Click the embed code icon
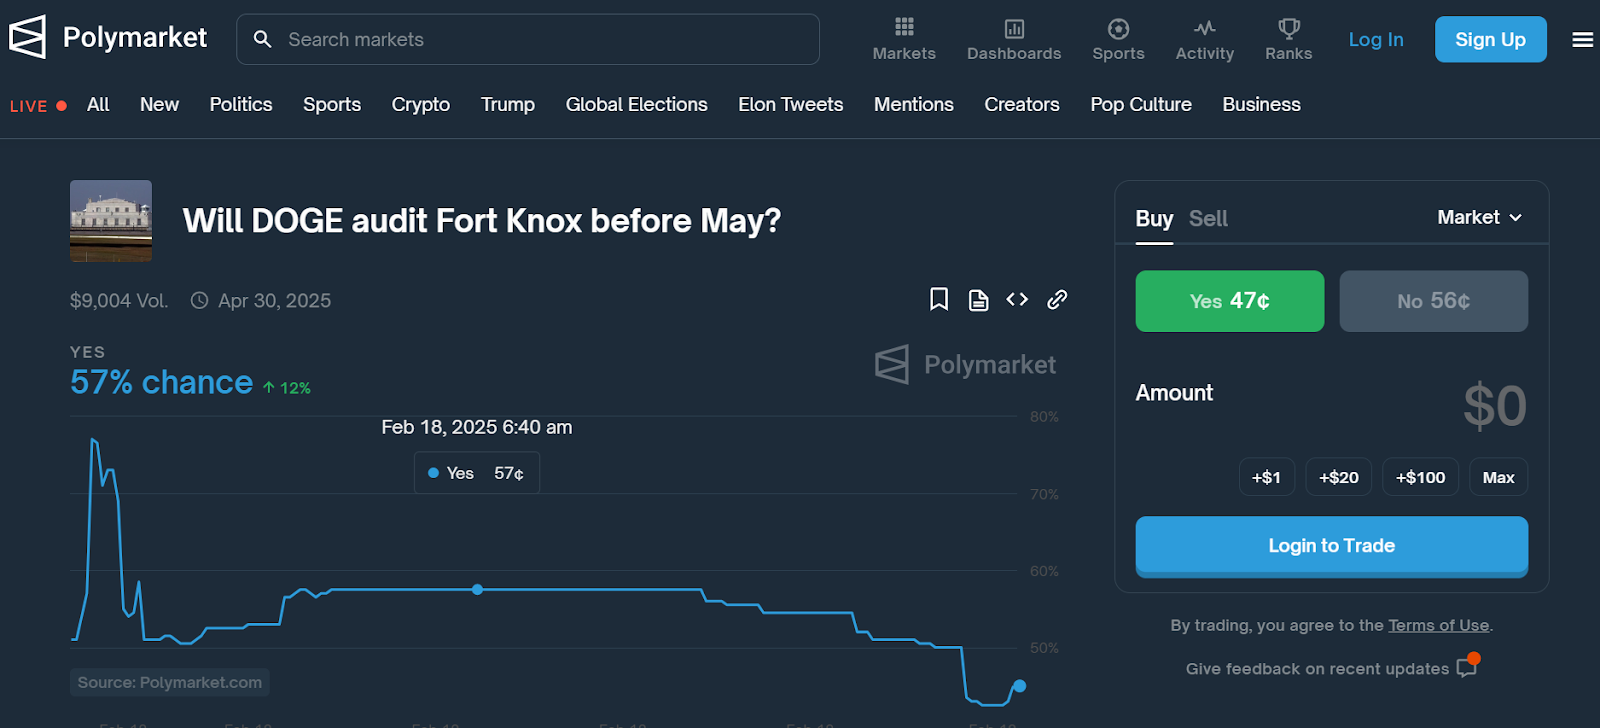The height and width of the screenshot is (728, 1600). tap(1017, 299)
